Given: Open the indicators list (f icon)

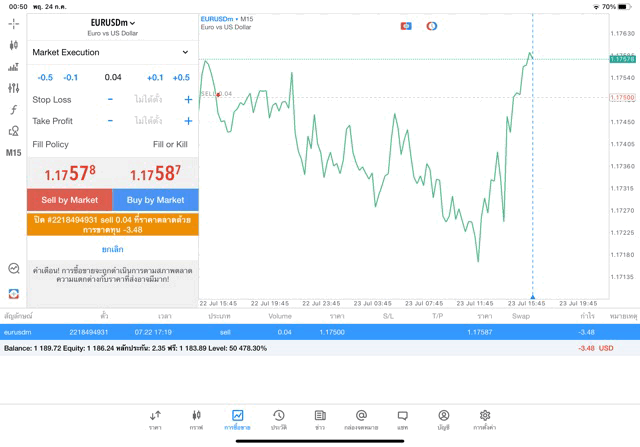Looking at the screenshot, I should pos(13,109).
